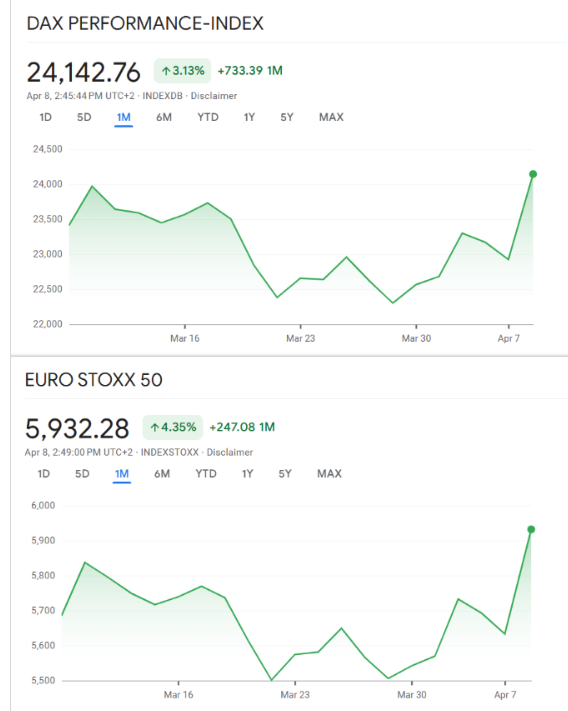Viewport: 568px width, 711px height.
Task: Select Euro Stoxx 50 1D tab
Action: click(x=44, y=474)
